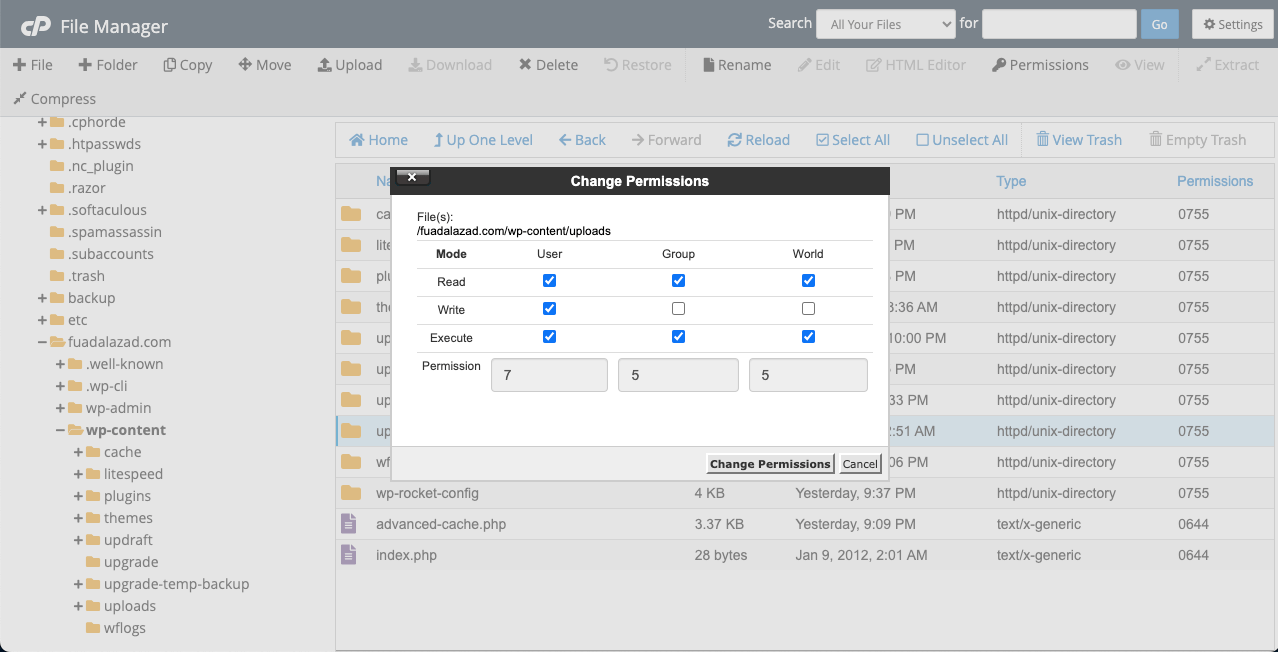
Task: Click the Go search button
Action: coord(1159,24)
